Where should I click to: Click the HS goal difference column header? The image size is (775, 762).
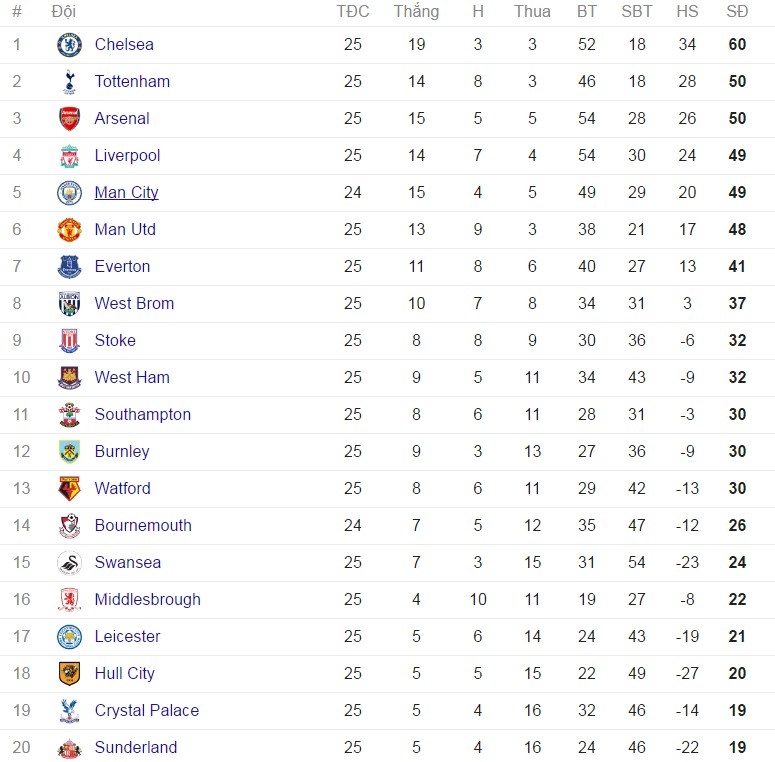tap(687, 12)
